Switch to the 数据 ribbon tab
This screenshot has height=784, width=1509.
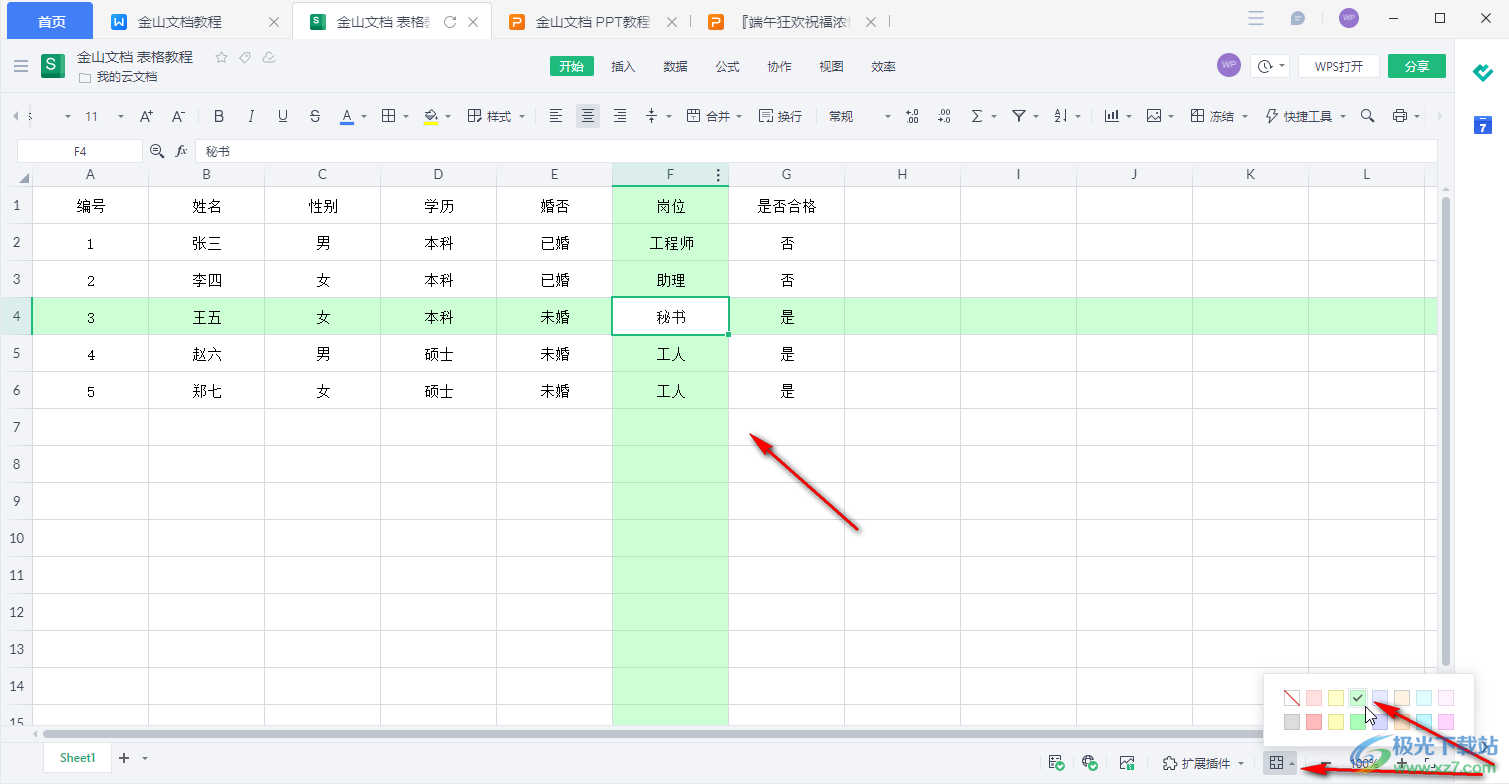click(675, 66)
